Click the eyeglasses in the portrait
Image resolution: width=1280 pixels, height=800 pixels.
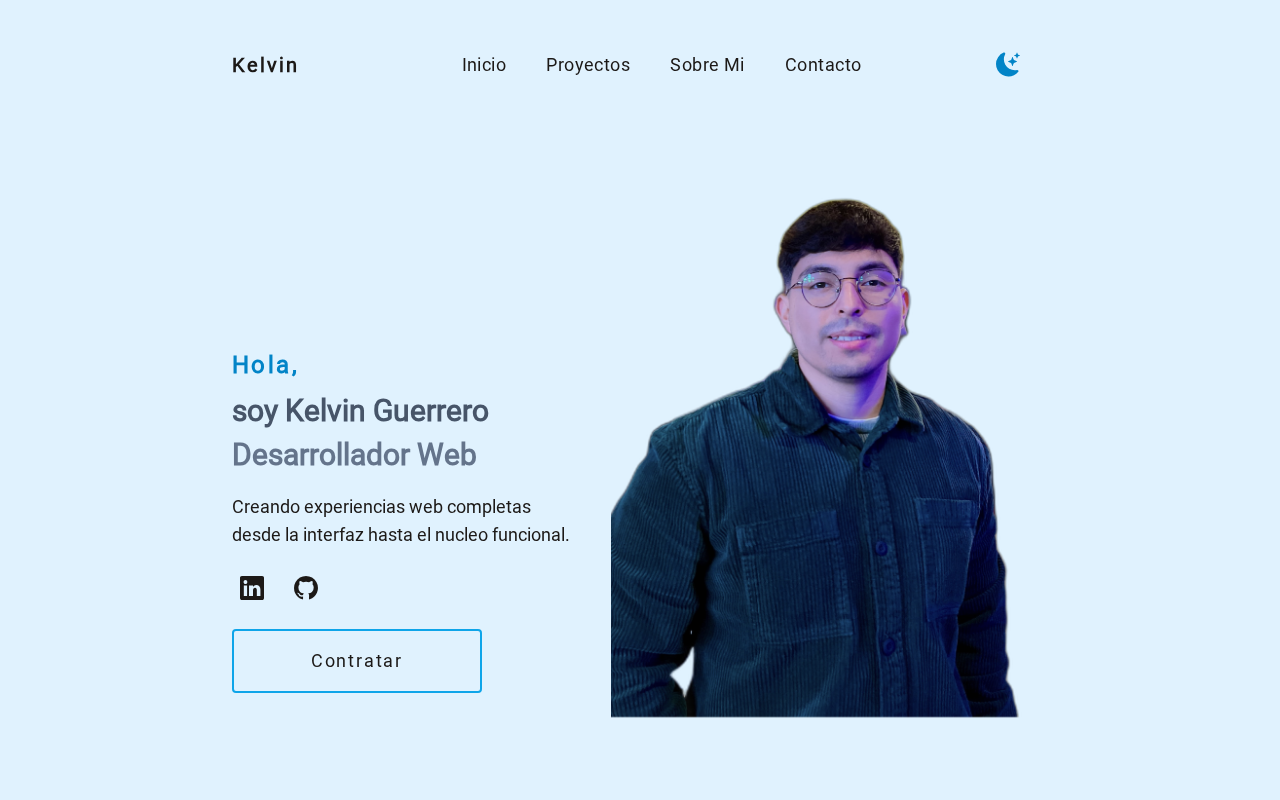tap(843, 288)
